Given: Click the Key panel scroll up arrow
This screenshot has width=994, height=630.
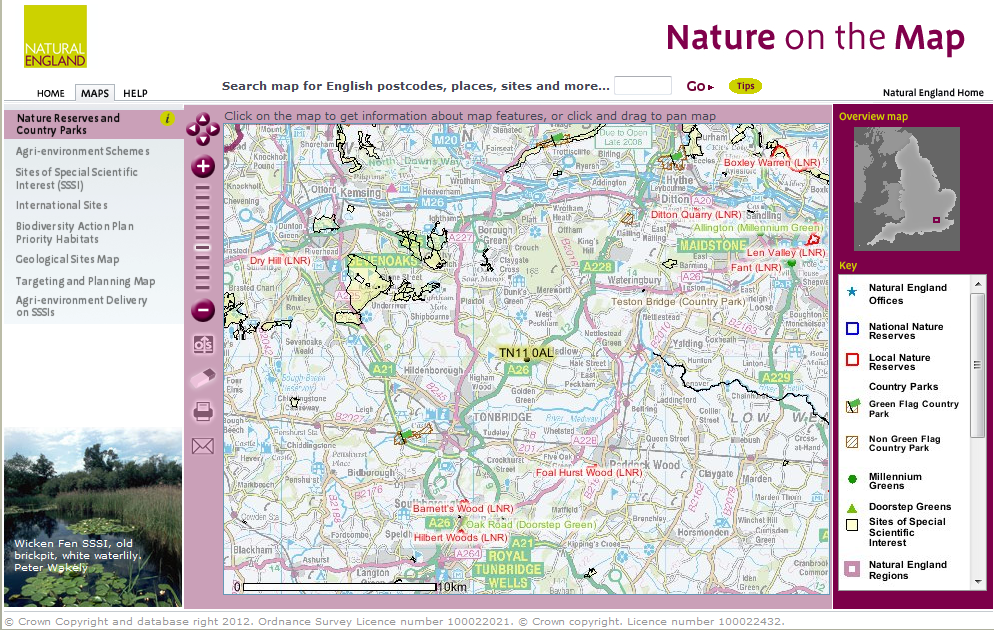Looking at the screenshot, I should [x=978, y=285].
